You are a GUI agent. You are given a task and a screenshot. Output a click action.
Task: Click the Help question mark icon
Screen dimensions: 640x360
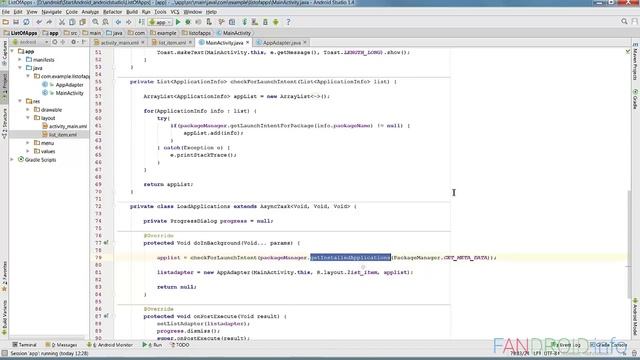(x=288, y=22)
